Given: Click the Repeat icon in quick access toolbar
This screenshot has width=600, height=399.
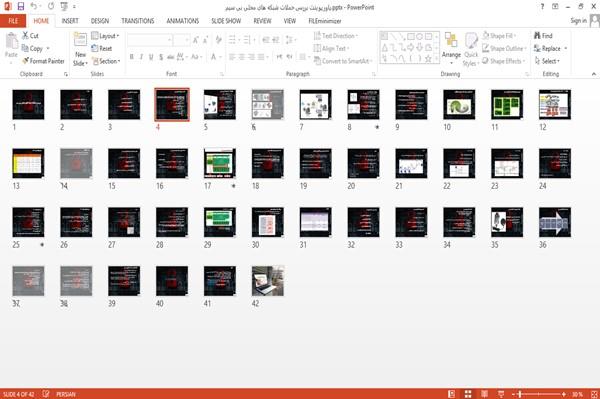Looking at the screenshot, I should (x=51, y=6).
